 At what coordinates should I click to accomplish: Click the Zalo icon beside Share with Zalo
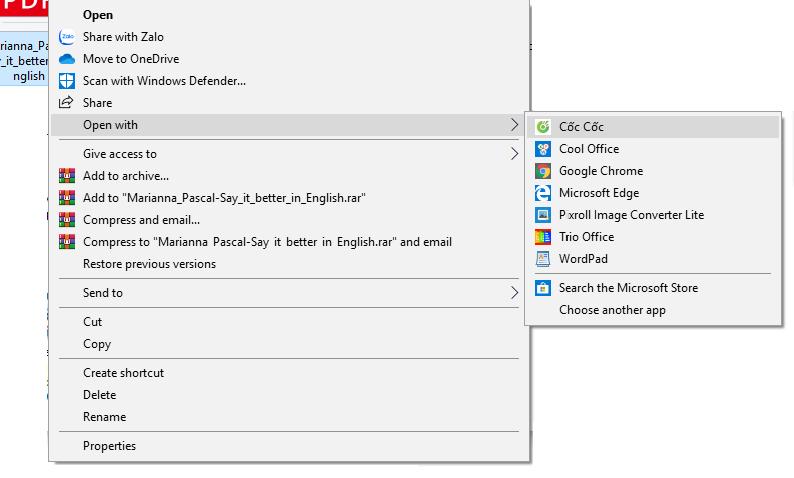tap(67, 37)
